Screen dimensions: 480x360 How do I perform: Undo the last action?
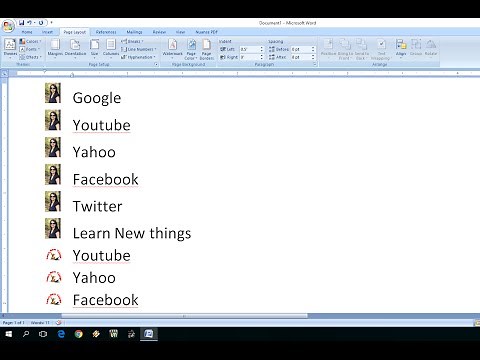pyautogui.click(x=29, y=23)
